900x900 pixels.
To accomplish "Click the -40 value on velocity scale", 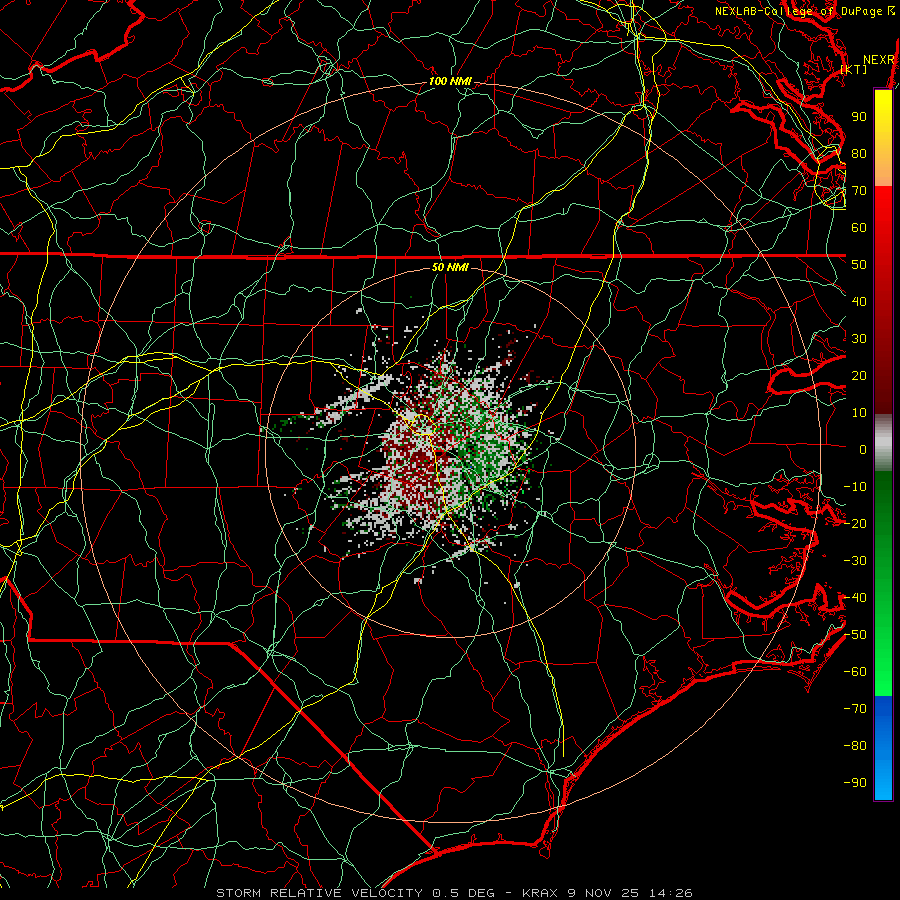I will [x=855, y=598].
